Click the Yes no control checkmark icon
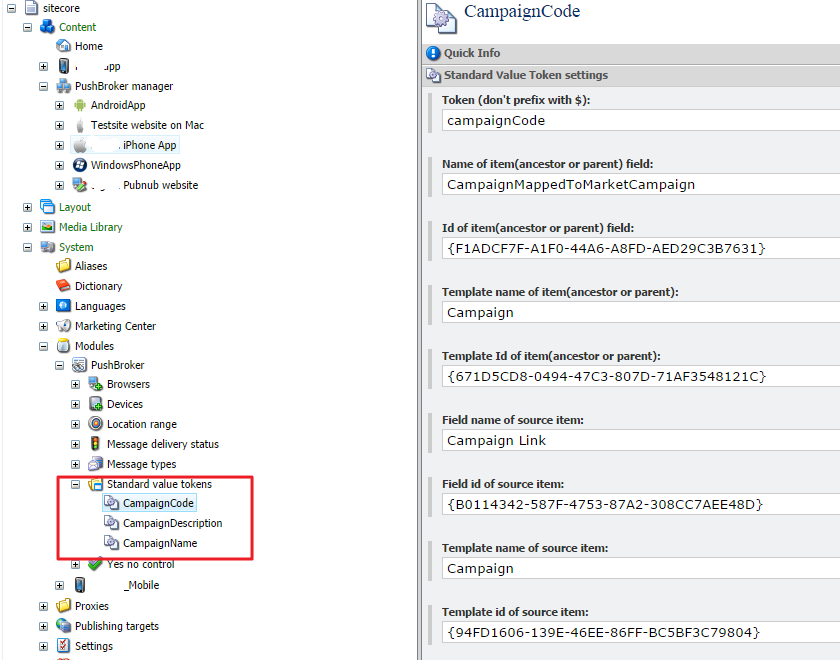 [96, 564]
